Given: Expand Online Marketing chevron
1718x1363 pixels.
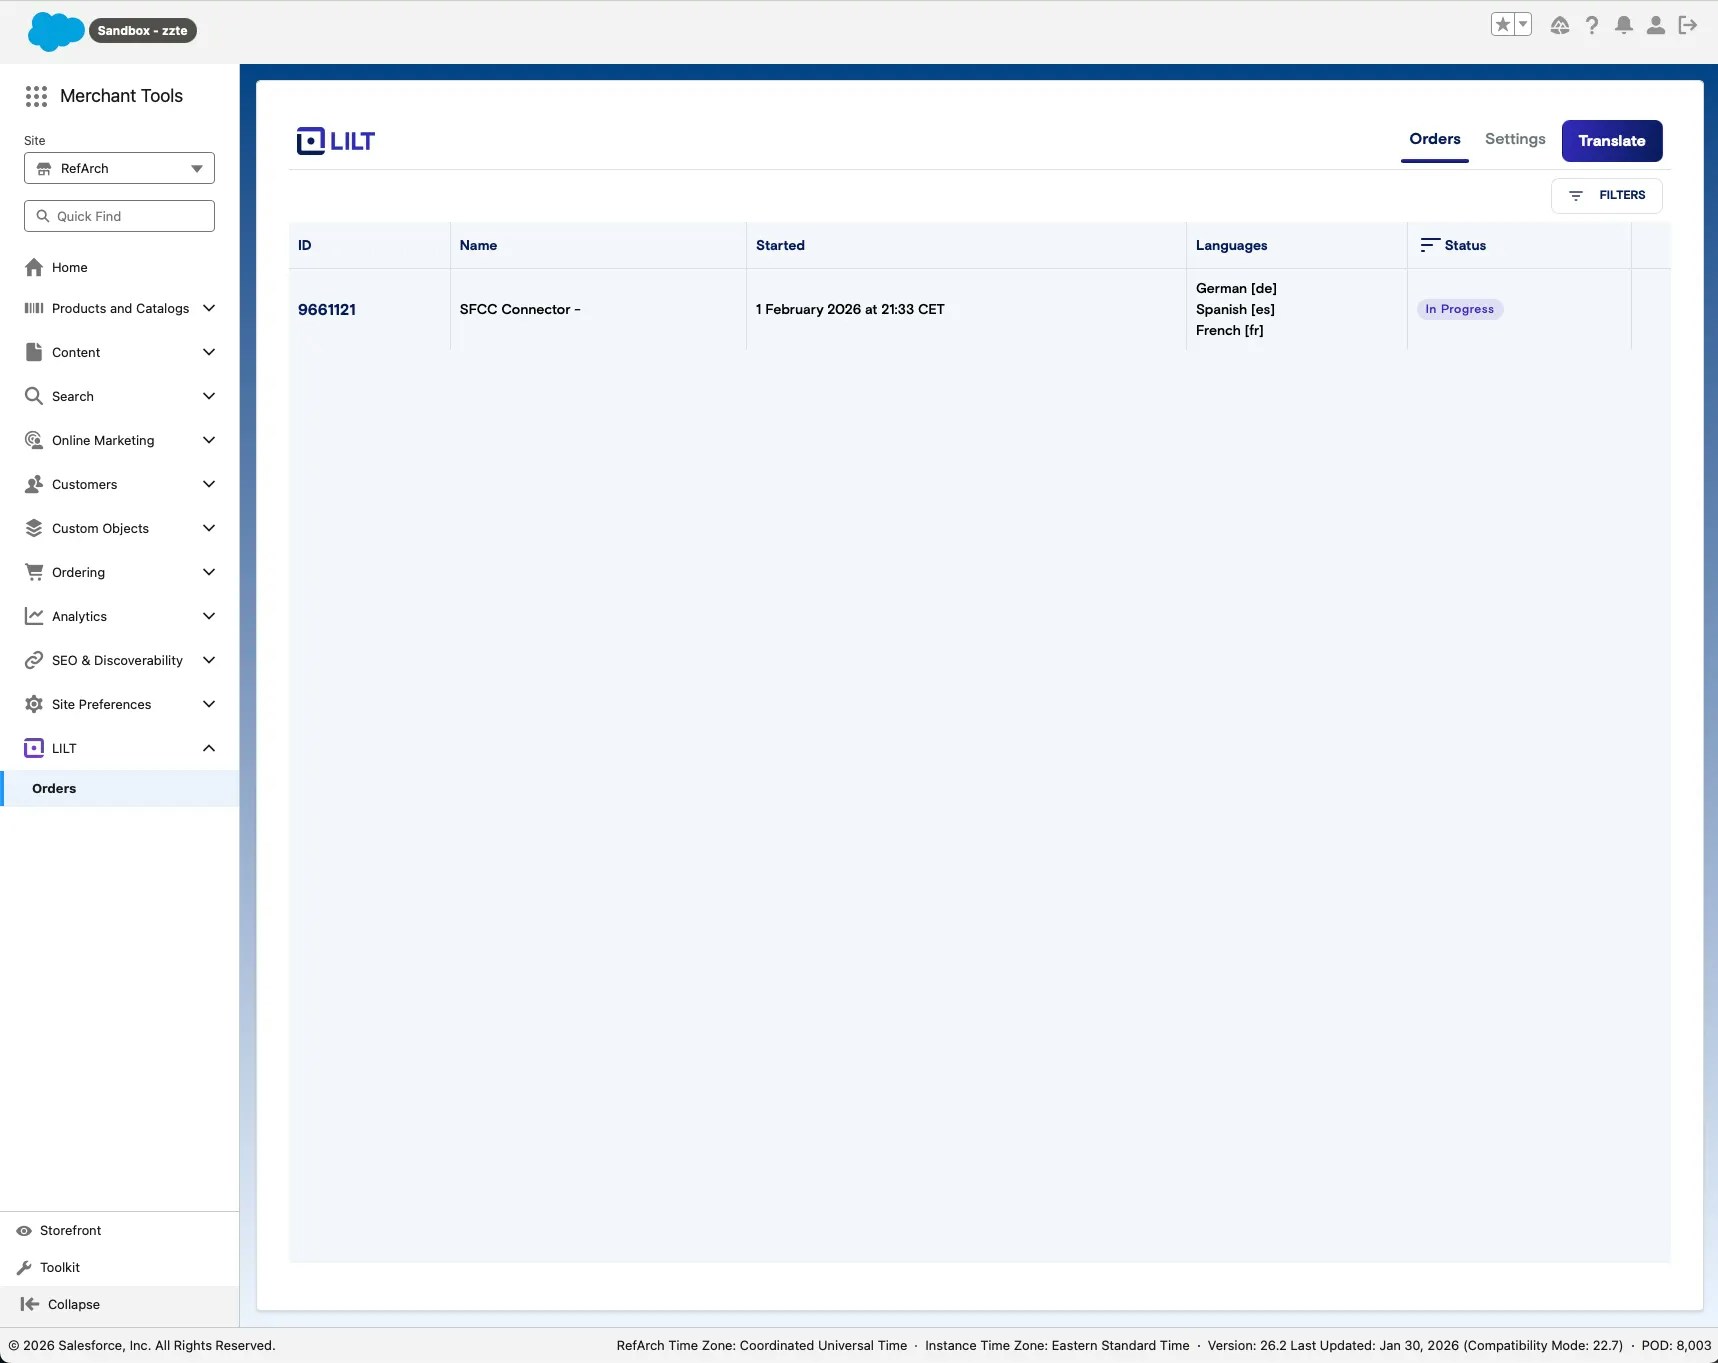Looking at the screenshot, I should (x=209, y=440).
